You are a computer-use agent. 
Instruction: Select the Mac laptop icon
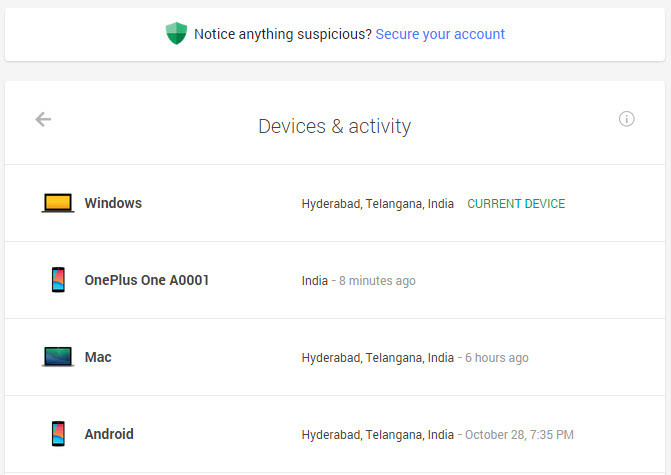pyautogui.click(x=58, y=356)
